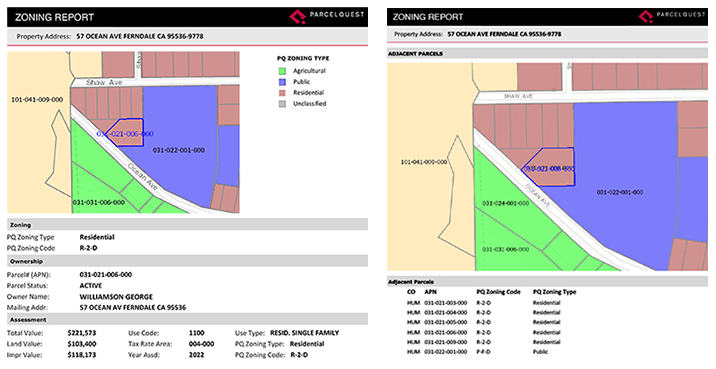This screenshot has width=716, height=369.
Task: Click PQ Zoning Code R-2-D under Zoning section
Action: pyautogui.click(x=89, y=248)
